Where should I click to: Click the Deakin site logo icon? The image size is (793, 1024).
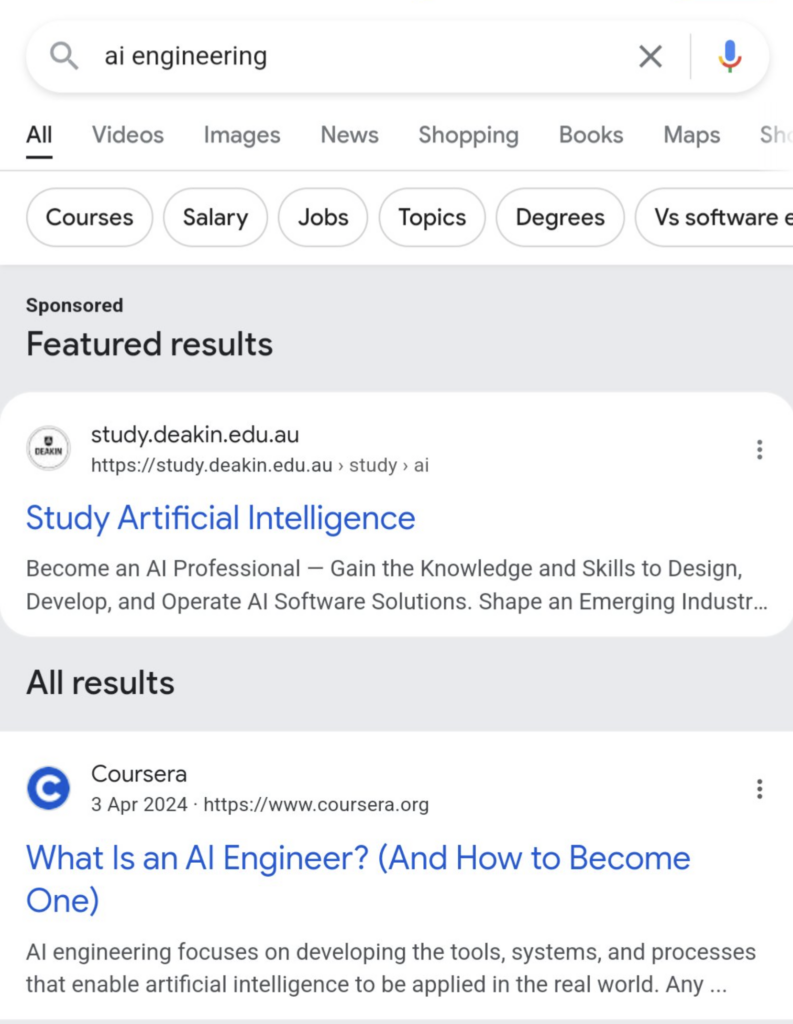tap(48, 449)
